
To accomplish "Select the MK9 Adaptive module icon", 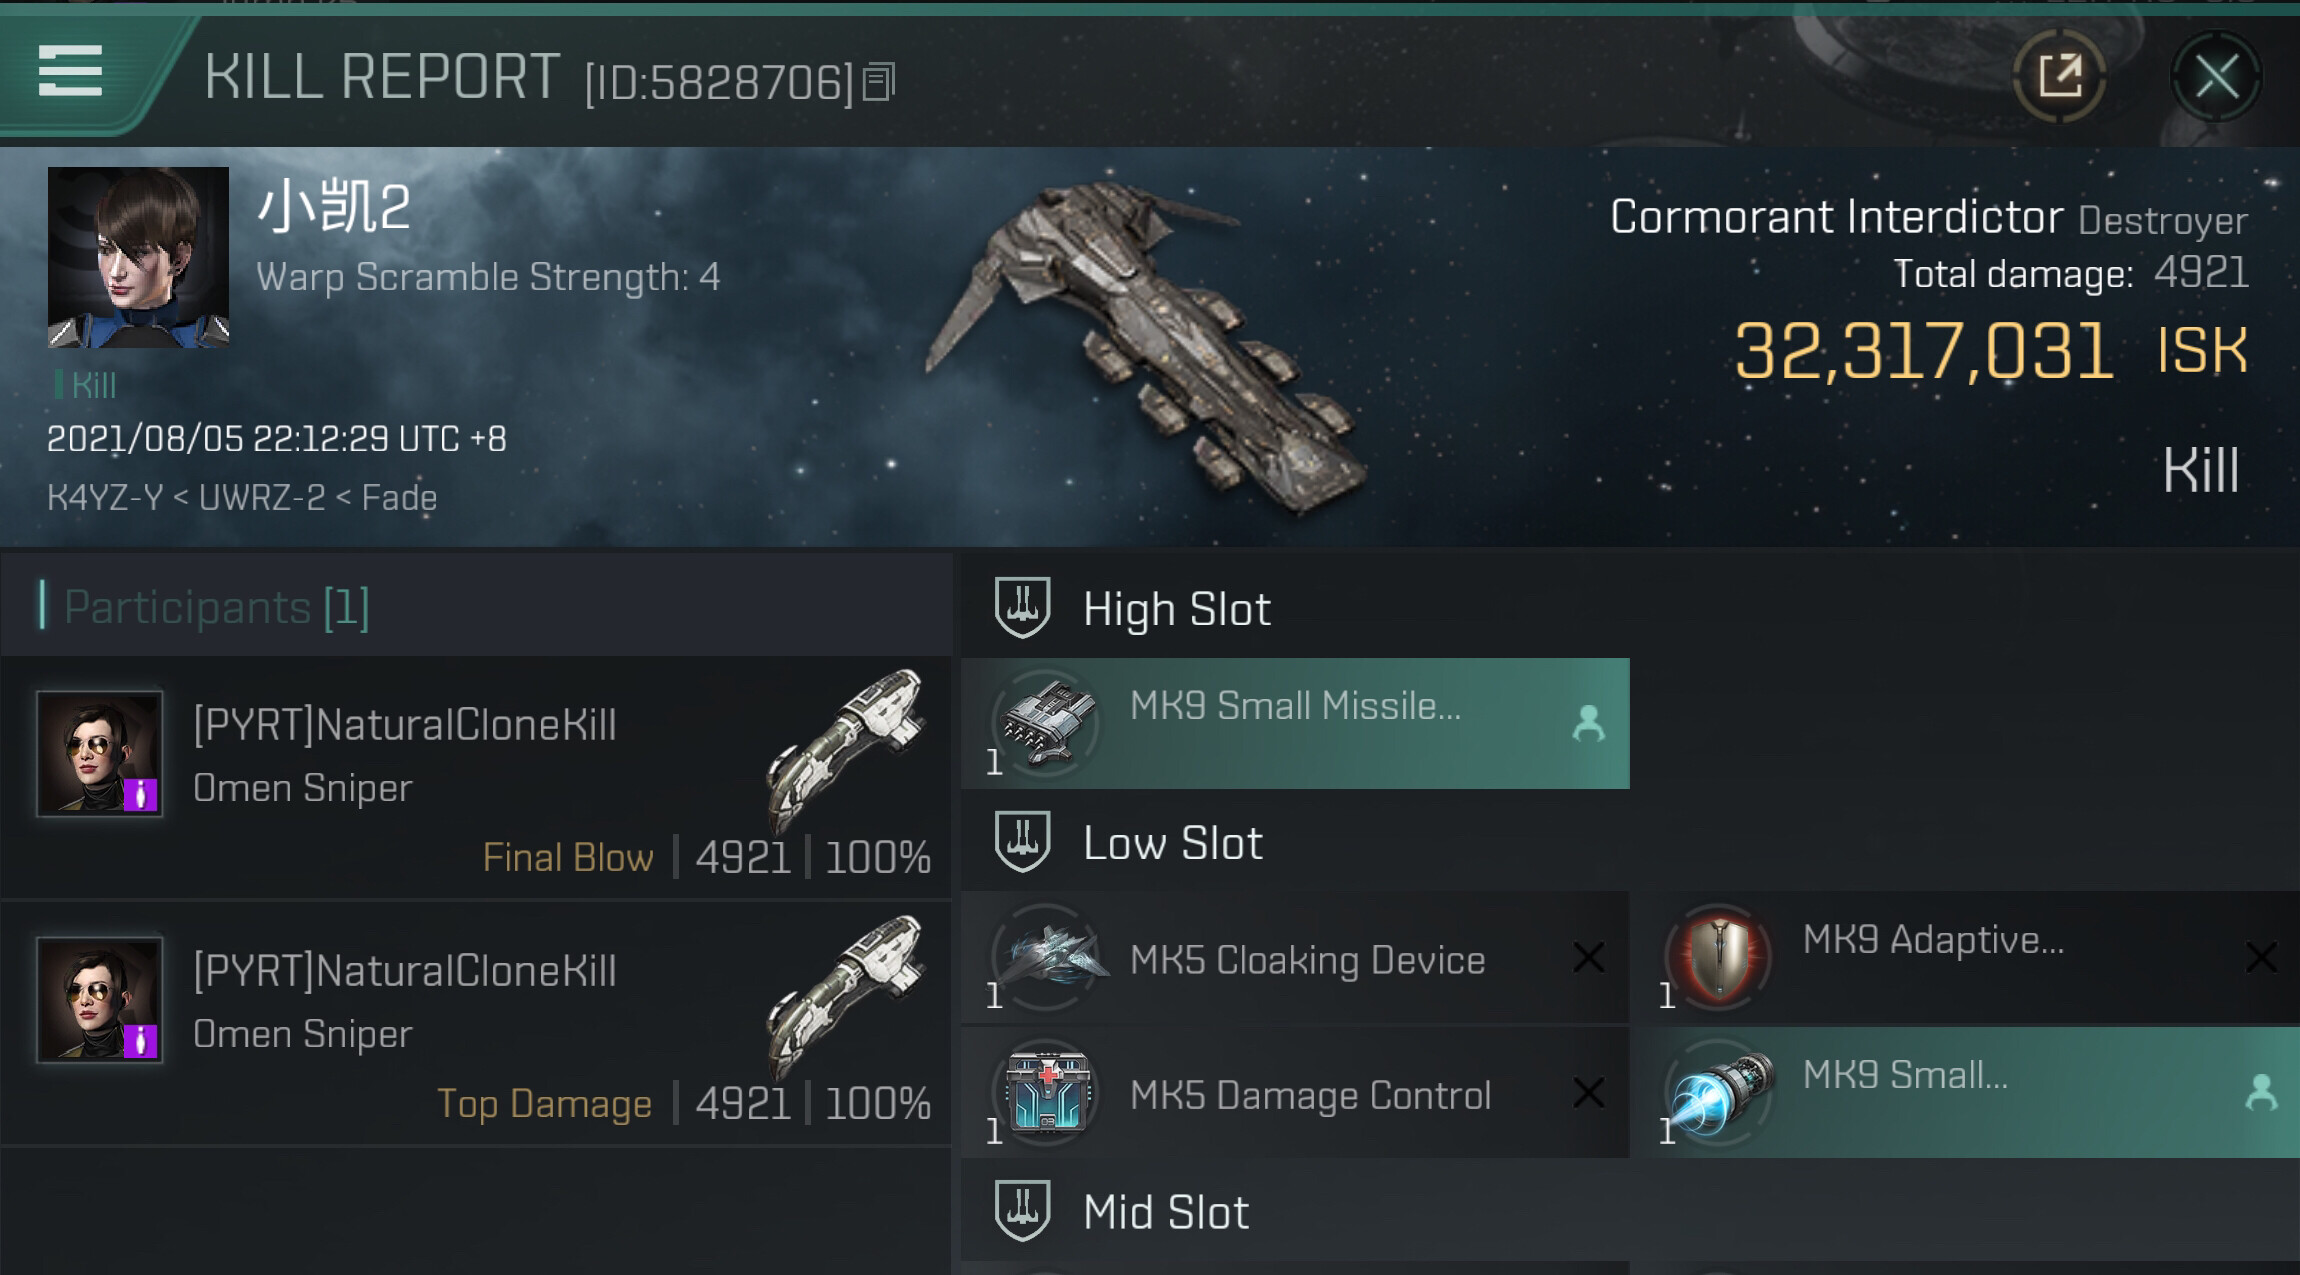I will [x=1719, y=956].
